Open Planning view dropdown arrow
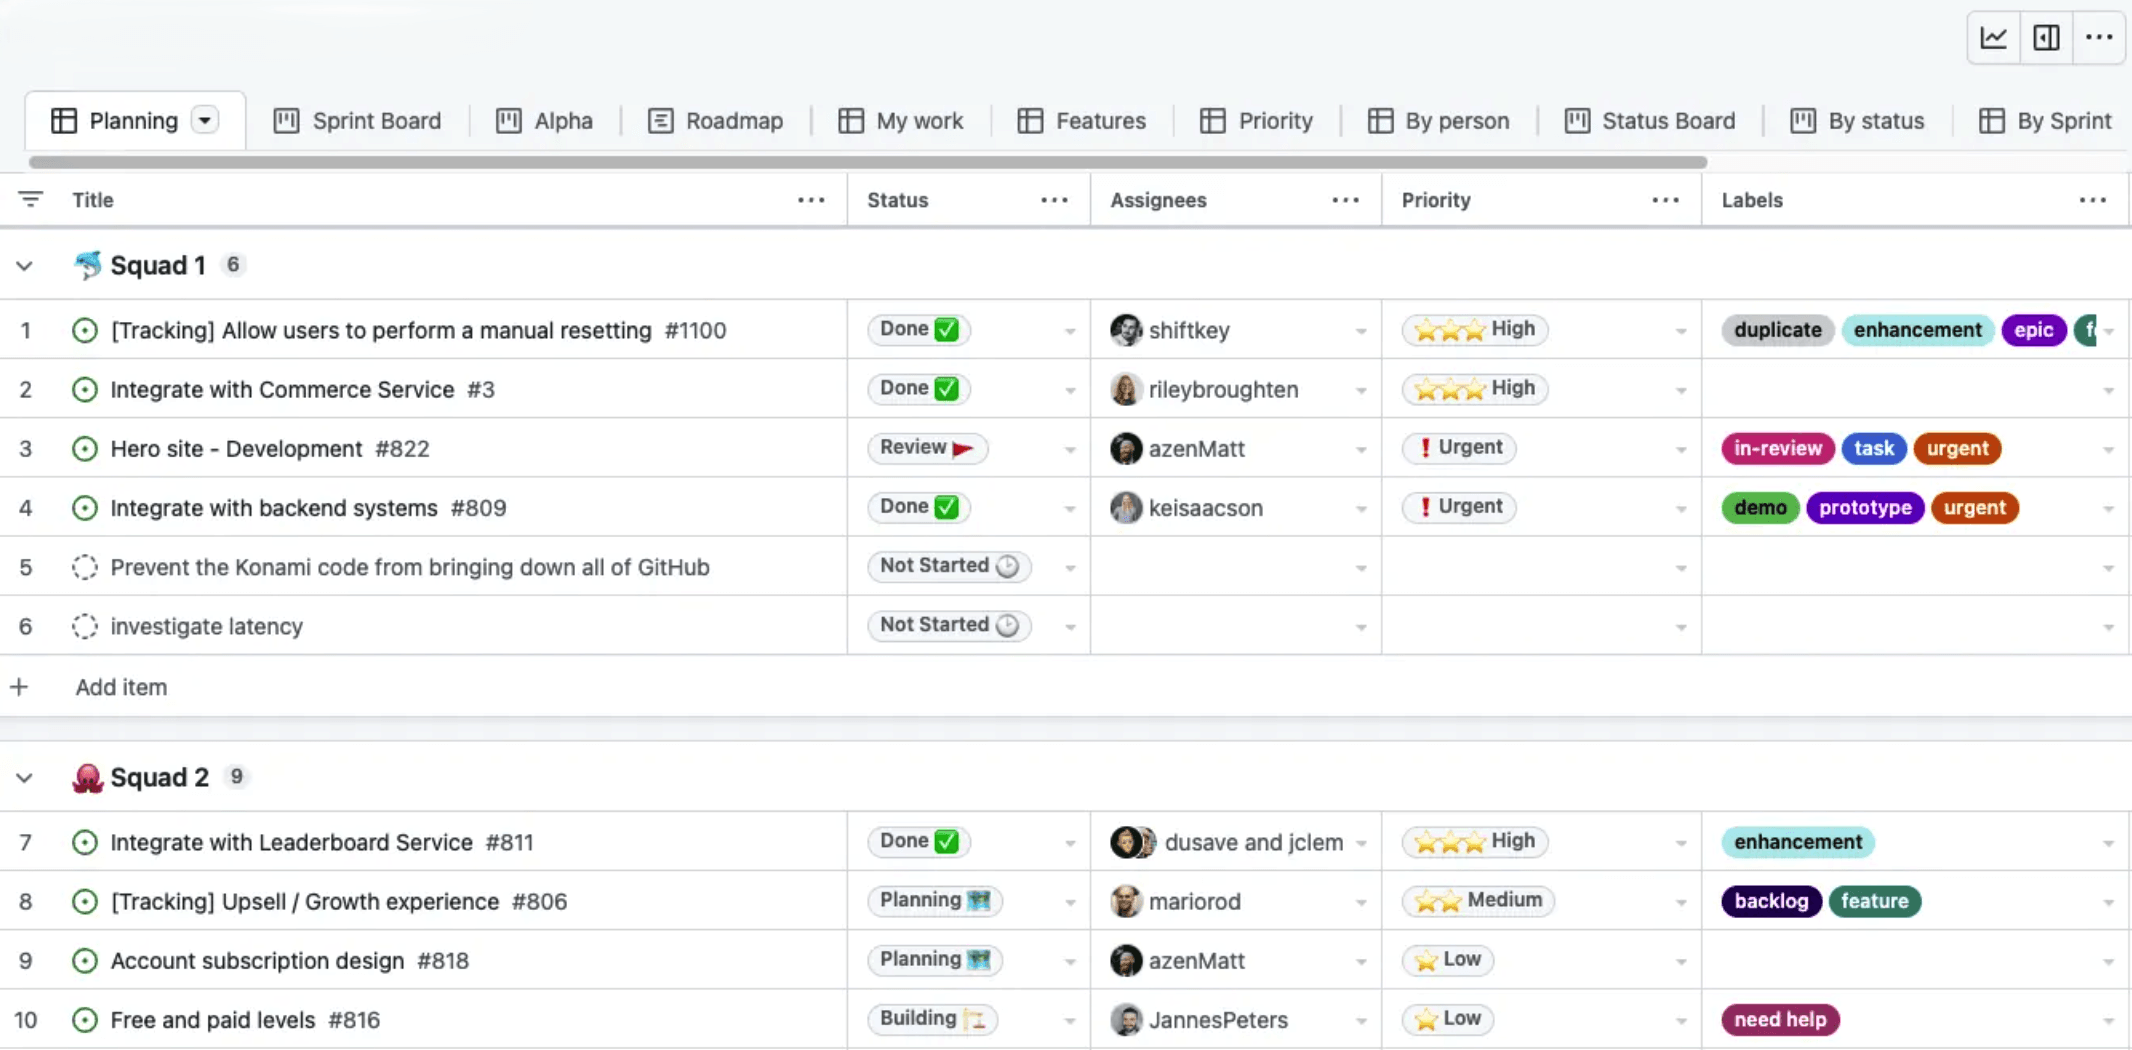The height and width of the screenshot is (1050, 2132). click(x=205, y=121)
